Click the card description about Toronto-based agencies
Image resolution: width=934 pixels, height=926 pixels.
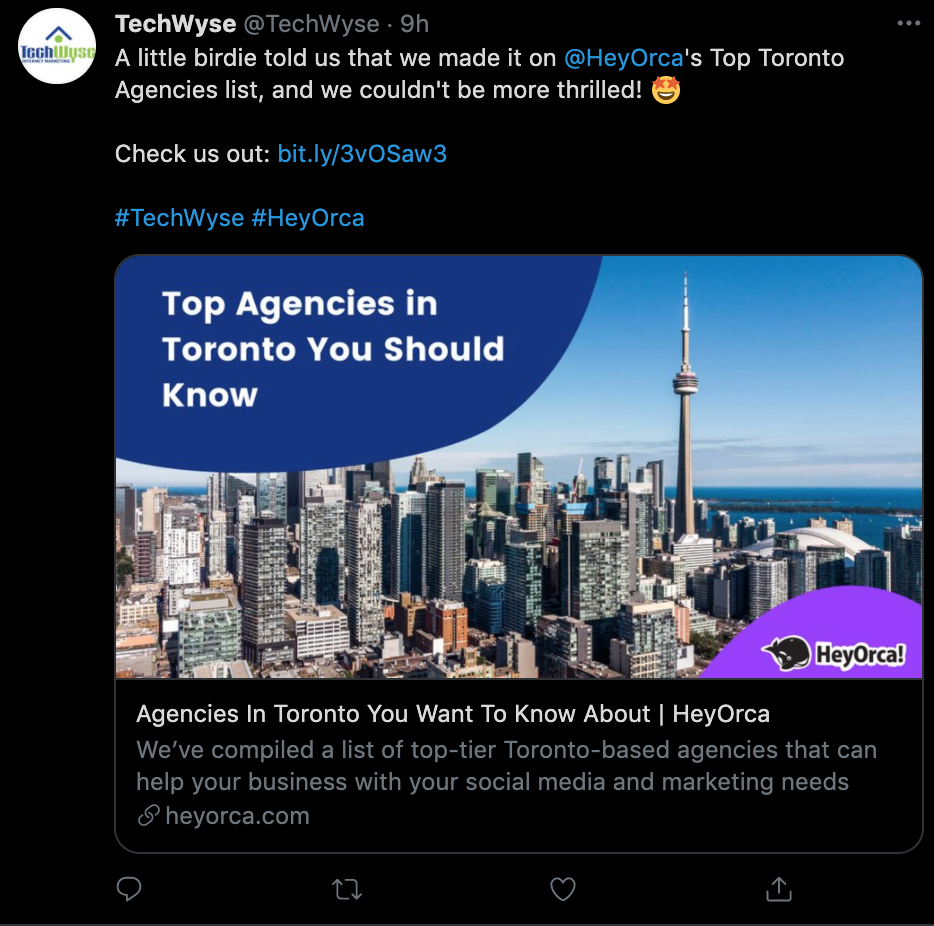506,766
